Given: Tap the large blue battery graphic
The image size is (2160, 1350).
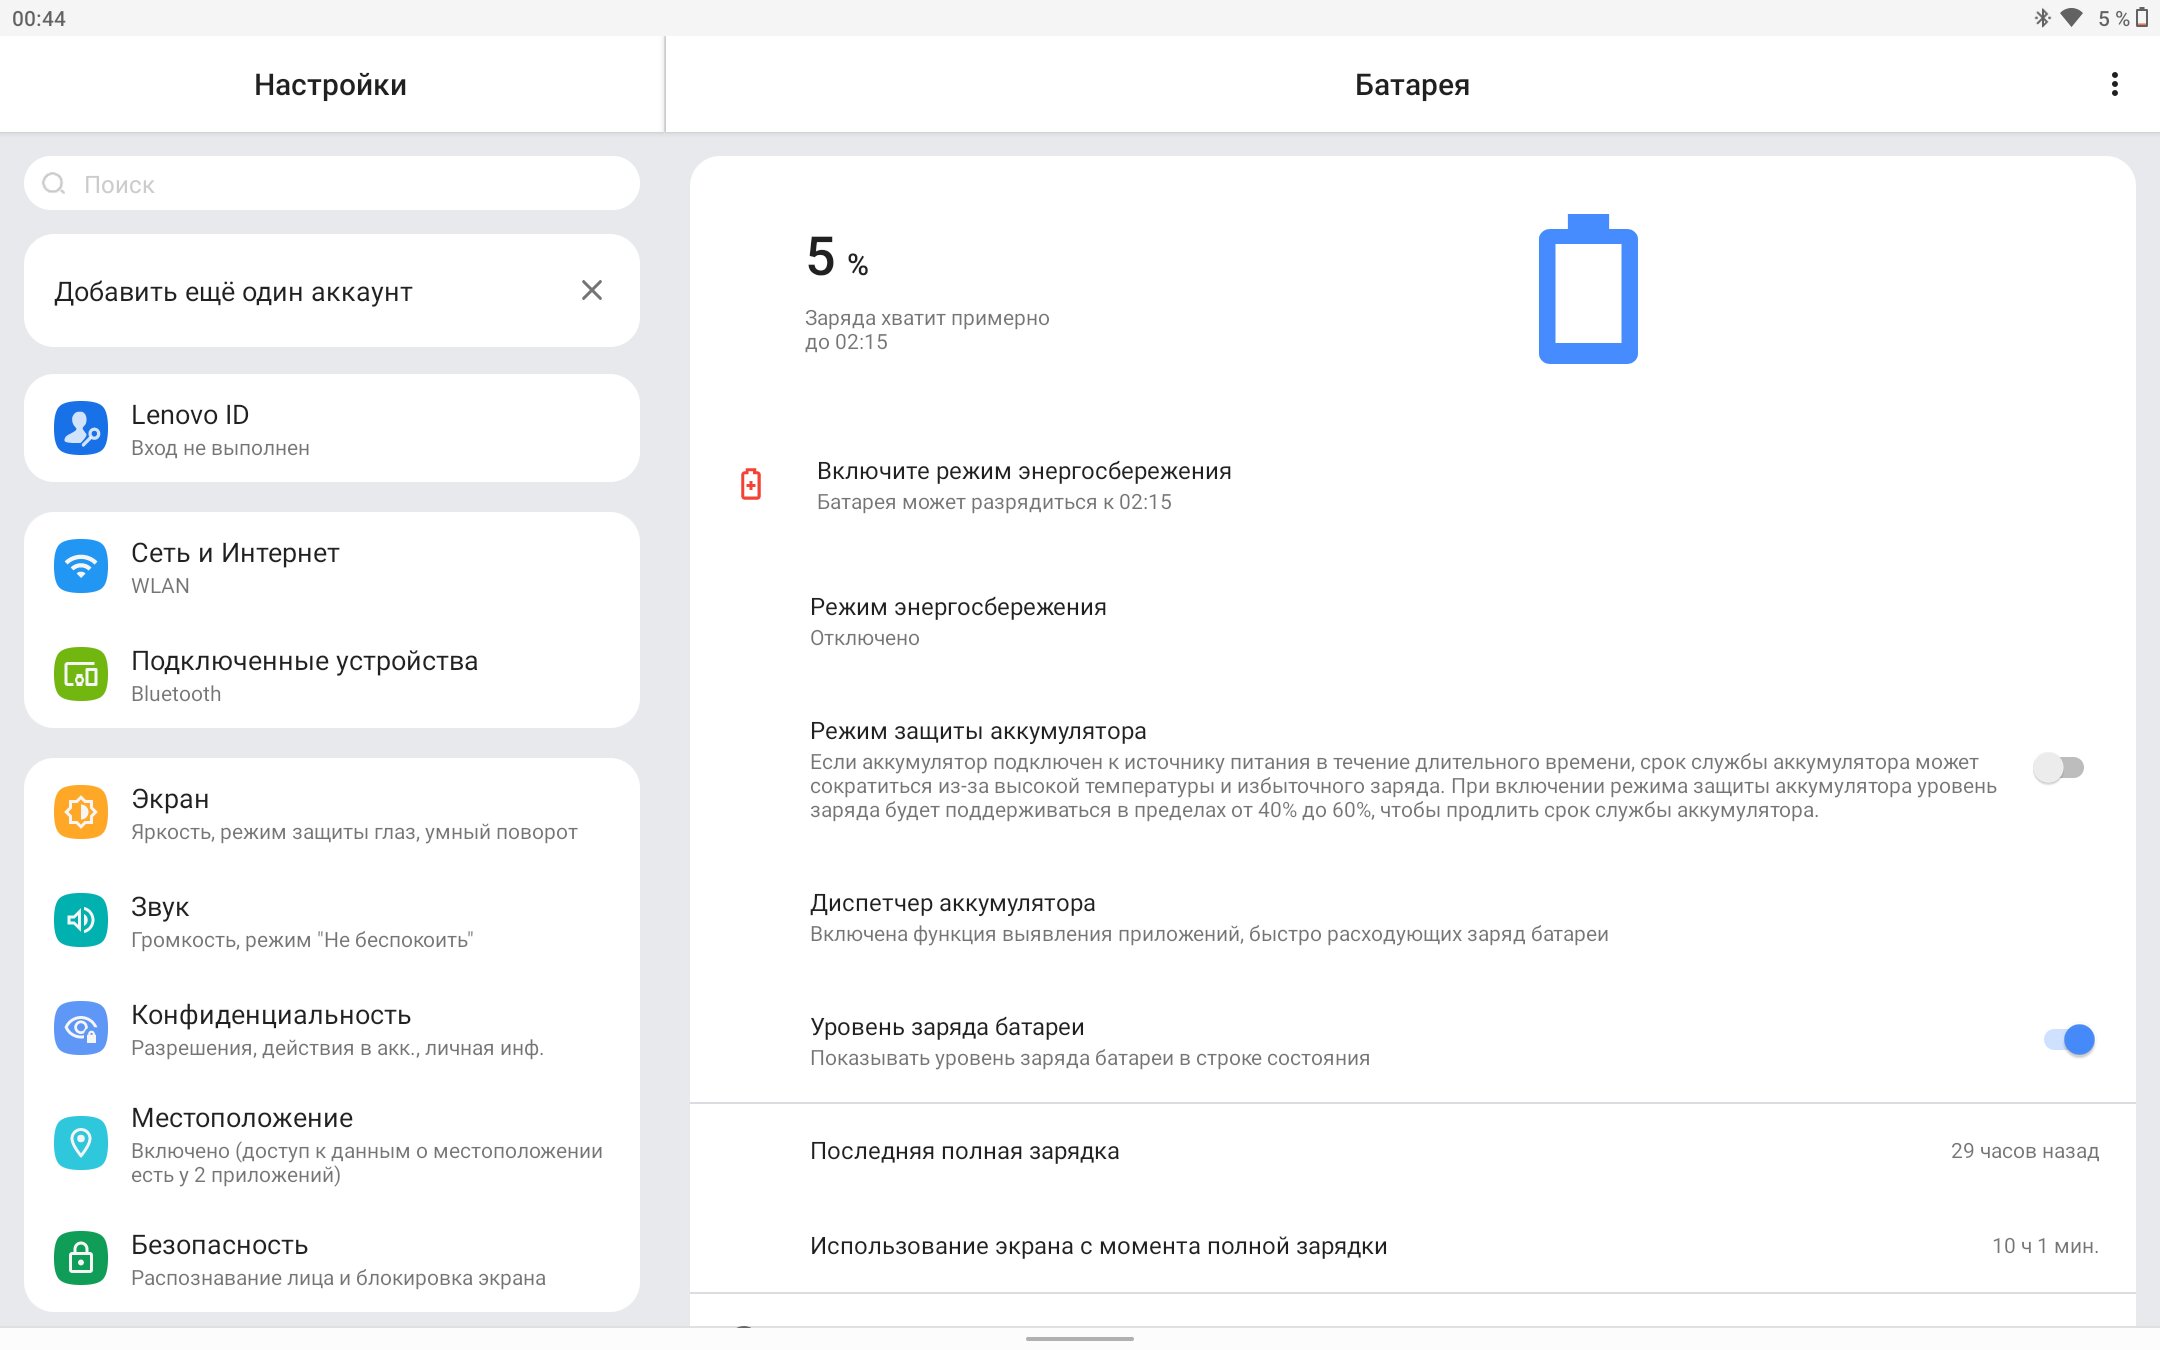Looking at the screenshot, I should 1588,290.
